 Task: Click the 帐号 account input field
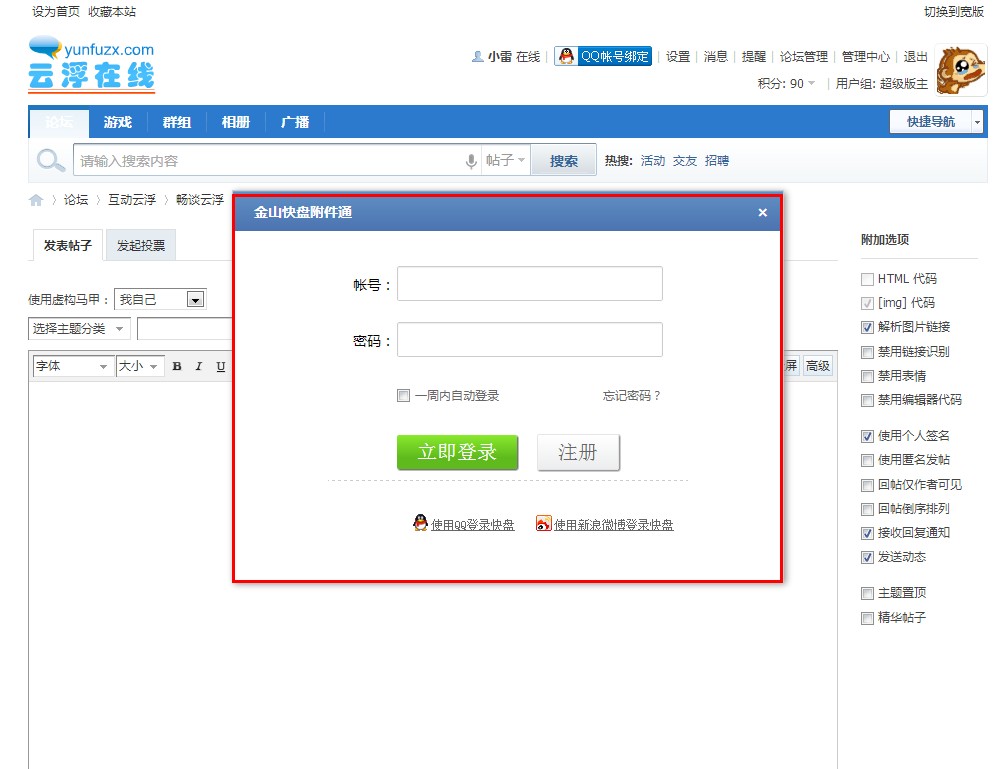click(529, 283)
